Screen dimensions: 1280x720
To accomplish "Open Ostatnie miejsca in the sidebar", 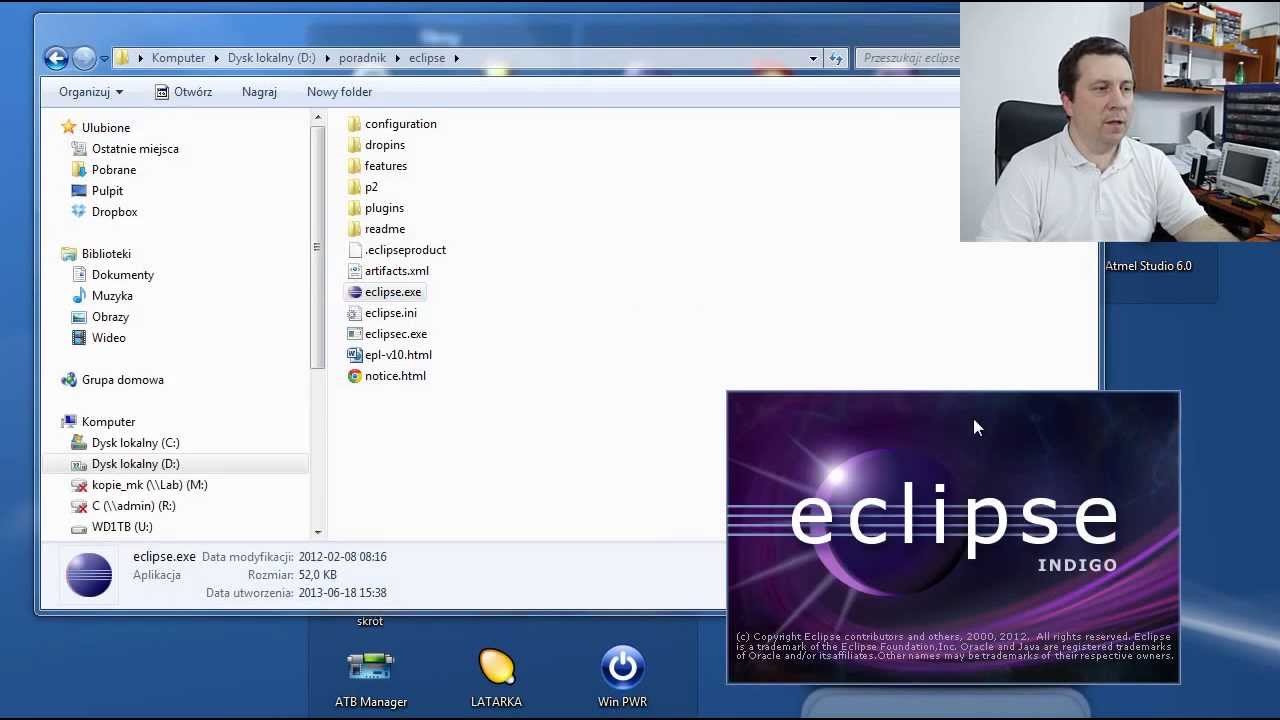I will [x=135, y=149].
